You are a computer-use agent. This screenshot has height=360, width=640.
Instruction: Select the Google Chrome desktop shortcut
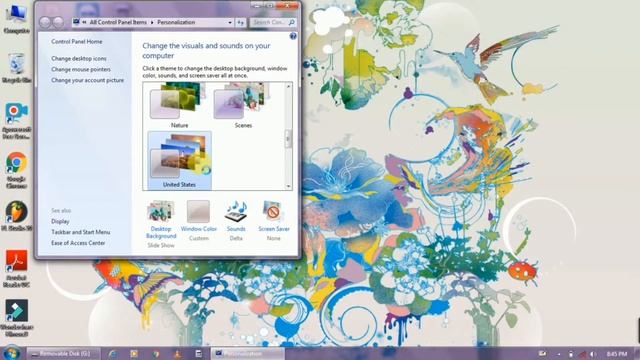tap(16, 170)
